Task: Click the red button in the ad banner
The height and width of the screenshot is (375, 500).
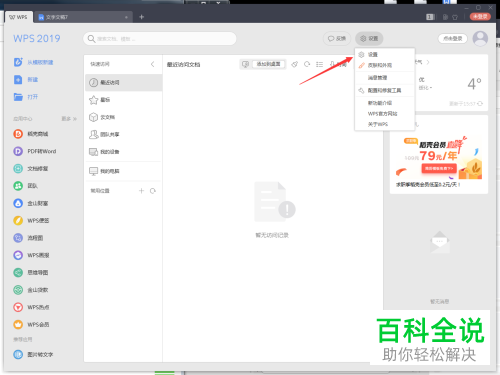Action: [439, 168]
